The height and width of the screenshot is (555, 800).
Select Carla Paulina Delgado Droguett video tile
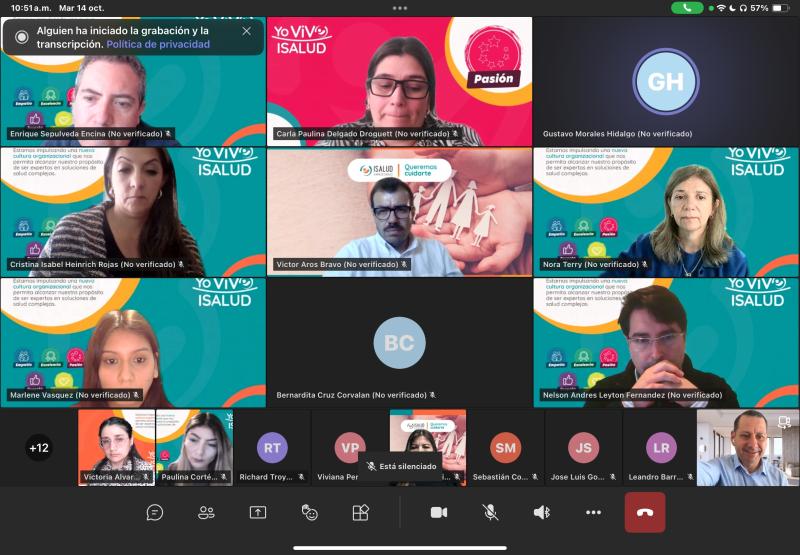pos(399,82)
